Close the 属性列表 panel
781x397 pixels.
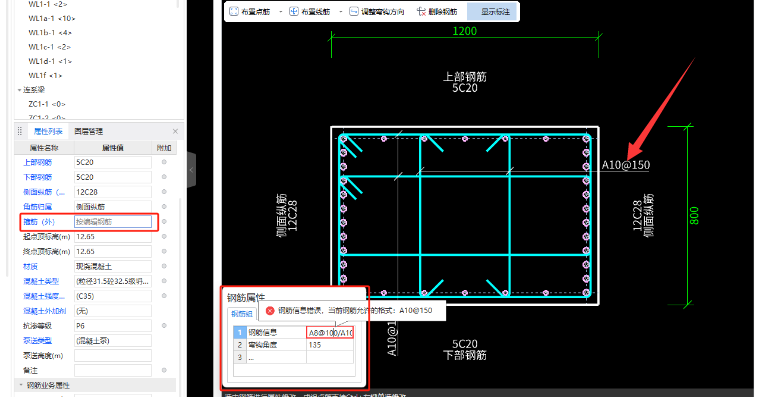(x=175, y=132)
